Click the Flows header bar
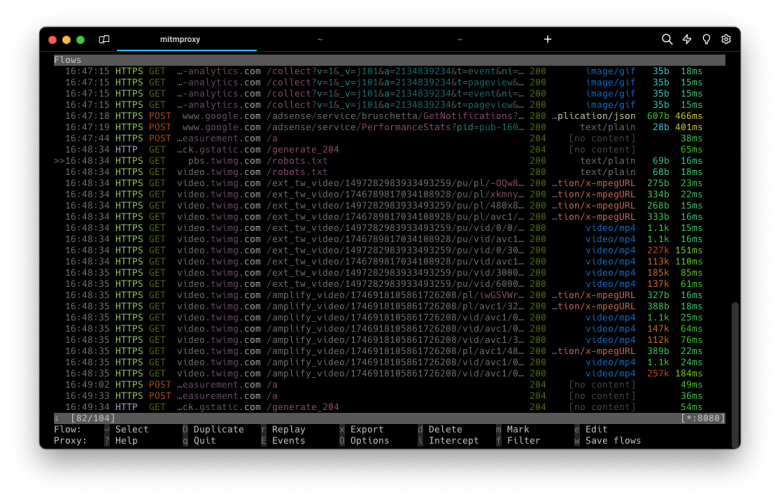 (389, 60)
